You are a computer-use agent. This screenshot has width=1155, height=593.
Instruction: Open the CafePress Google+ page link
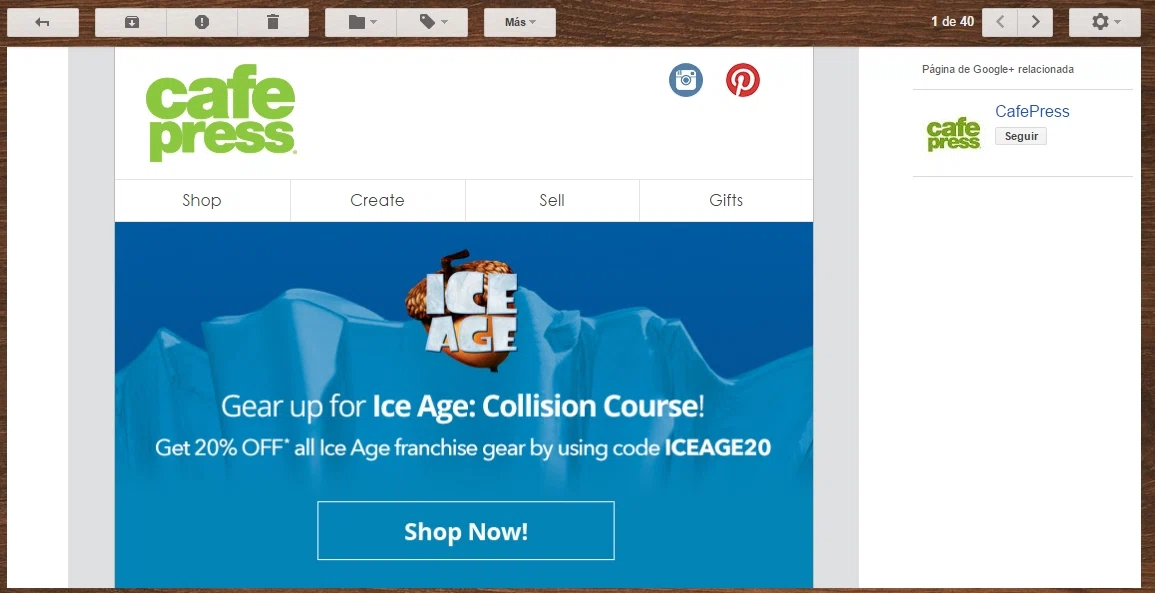click(1032, 111)
